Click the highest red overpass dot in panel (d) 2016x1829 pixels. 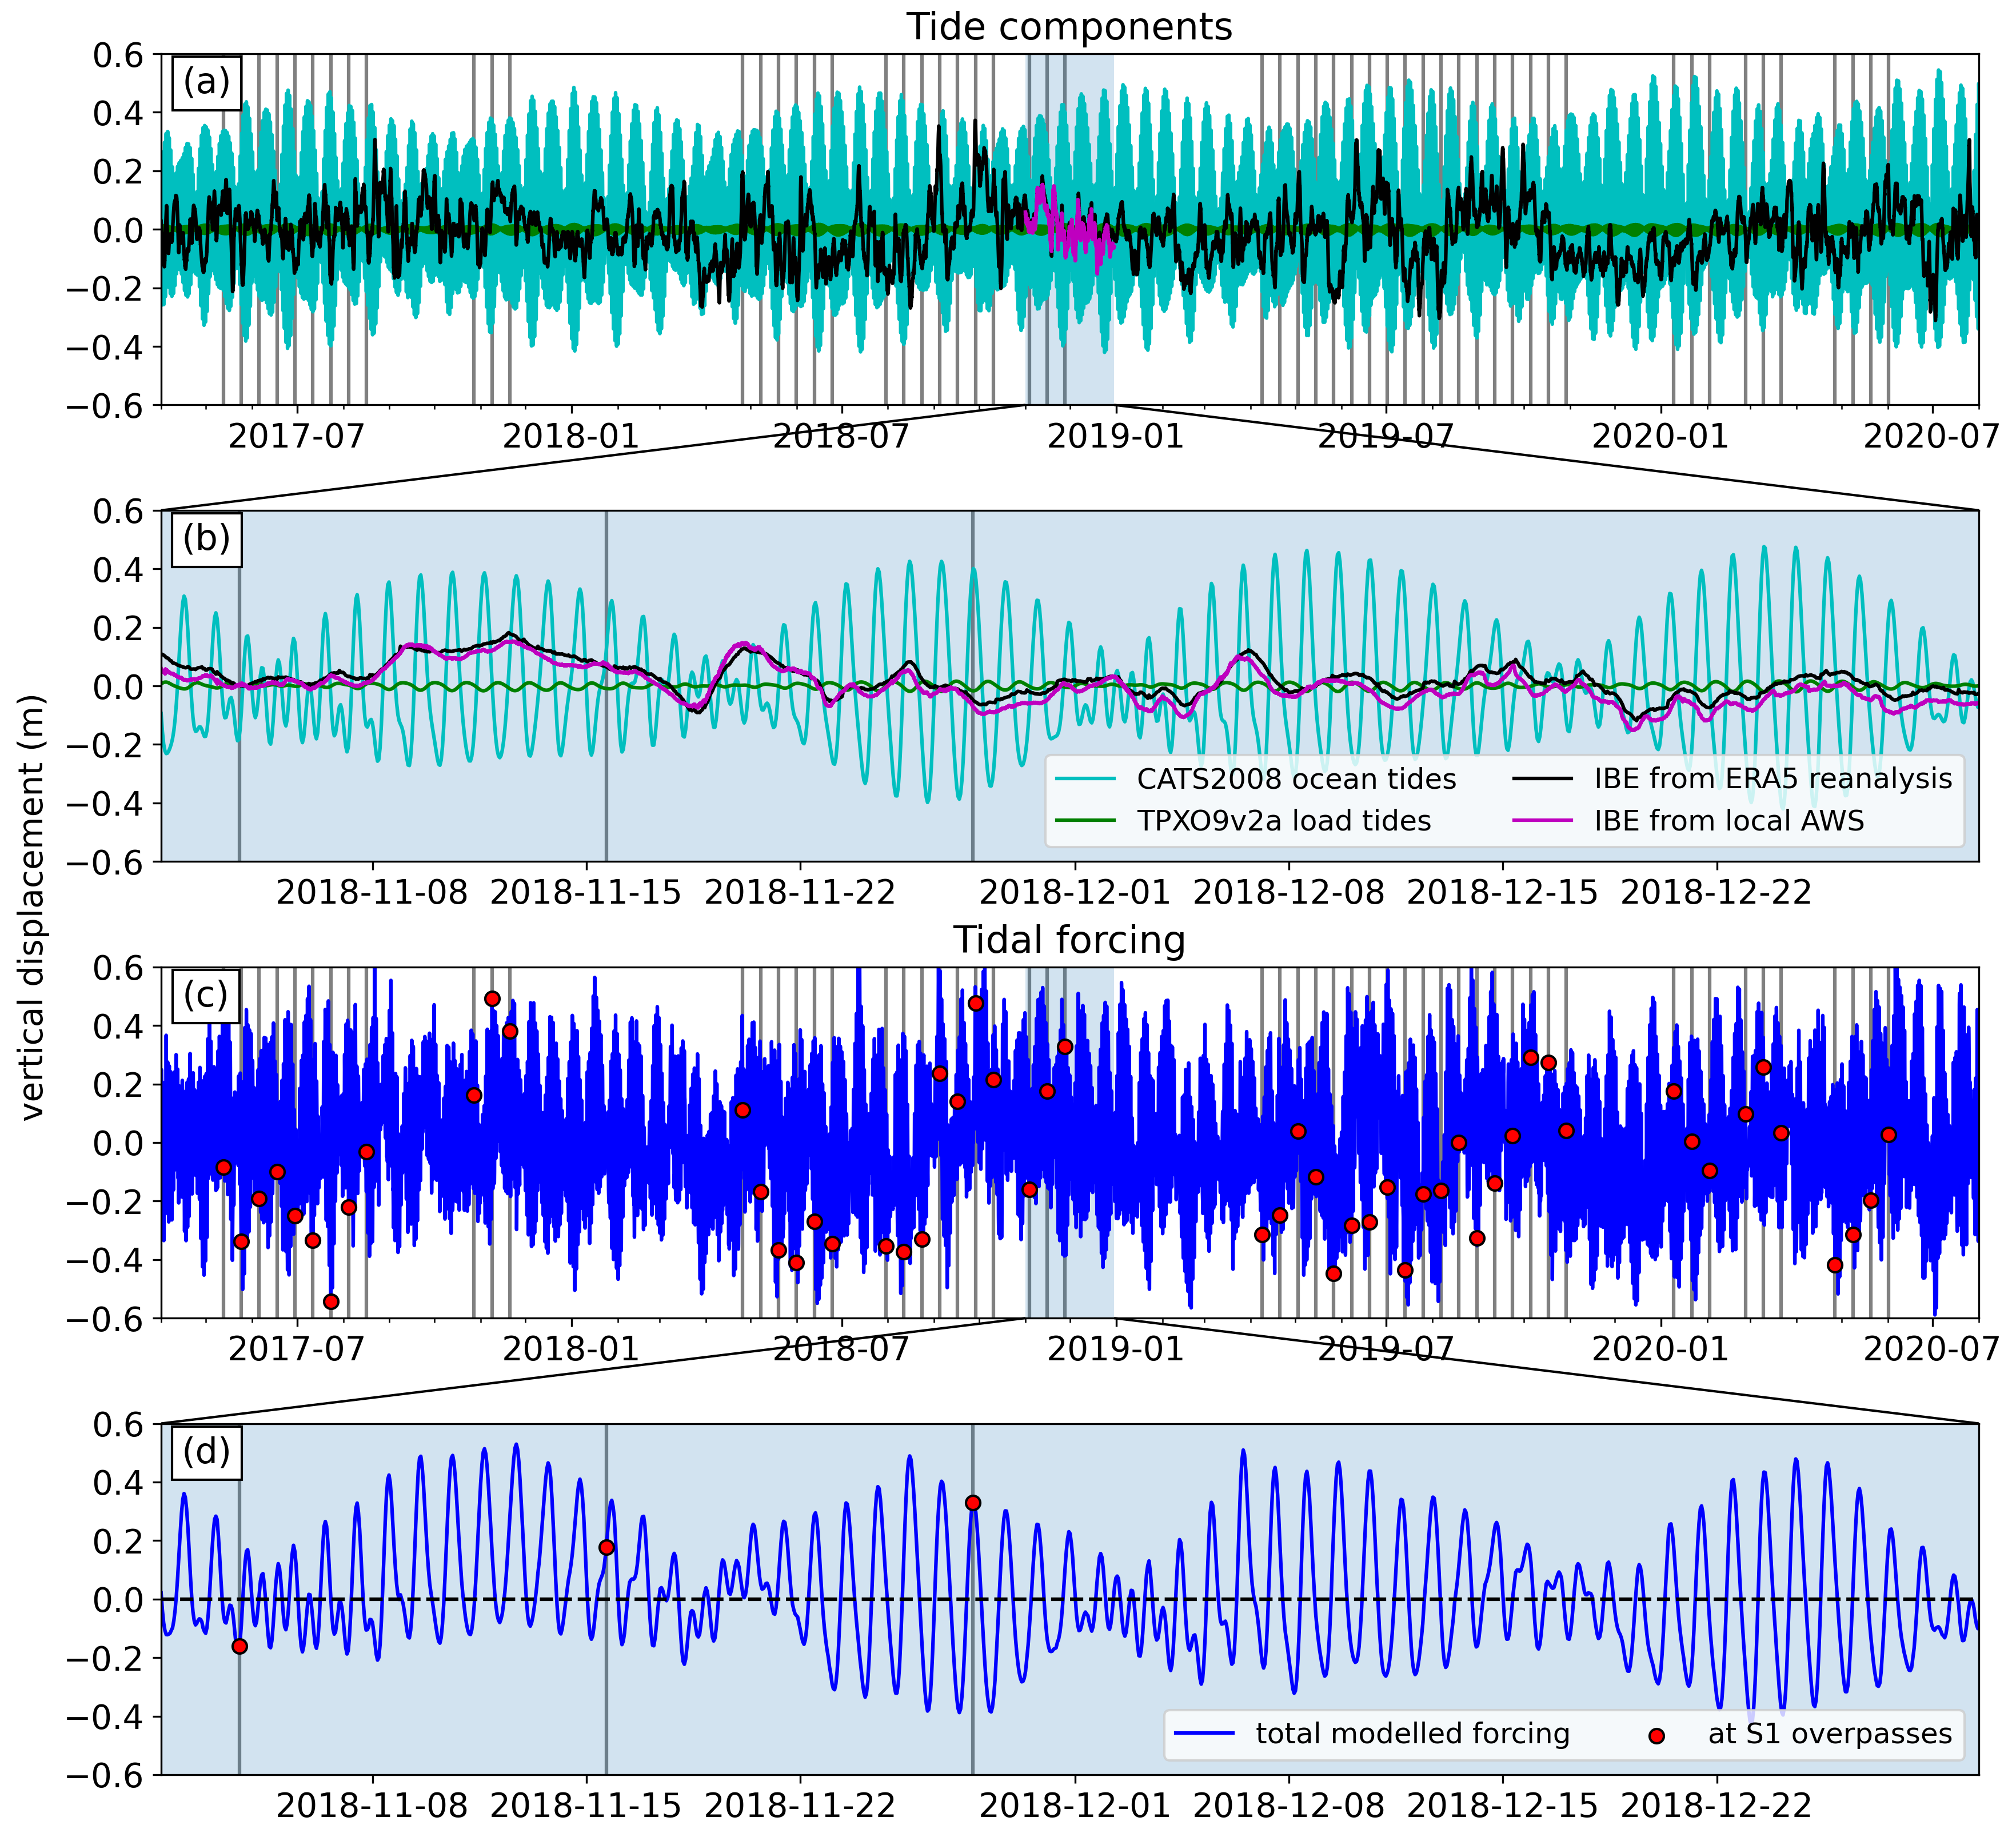(972, 1503)
